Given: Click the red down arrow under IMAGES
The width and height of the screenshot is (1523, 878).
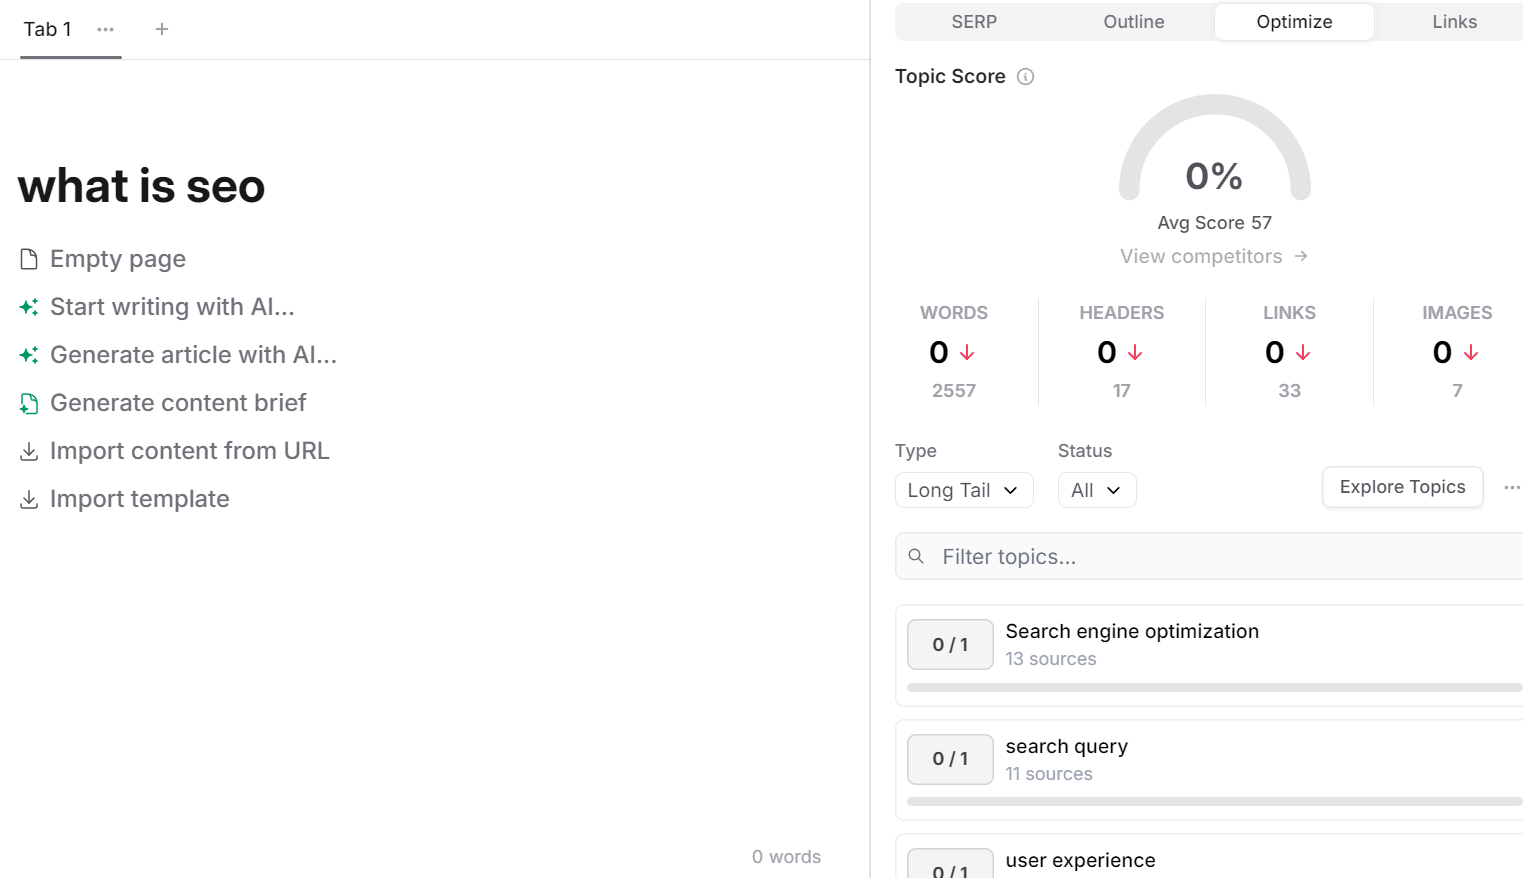Looking at the screenshot, I should pyautogui.click(x=1471, y=352).
